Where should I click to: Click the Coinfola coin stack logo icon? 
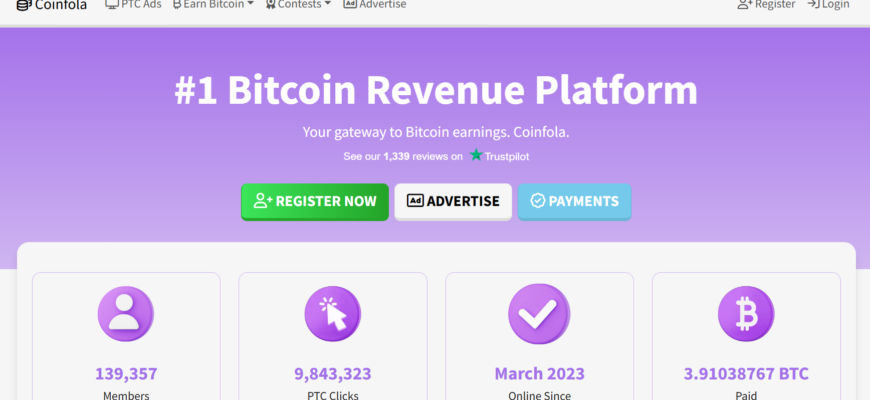24,5
